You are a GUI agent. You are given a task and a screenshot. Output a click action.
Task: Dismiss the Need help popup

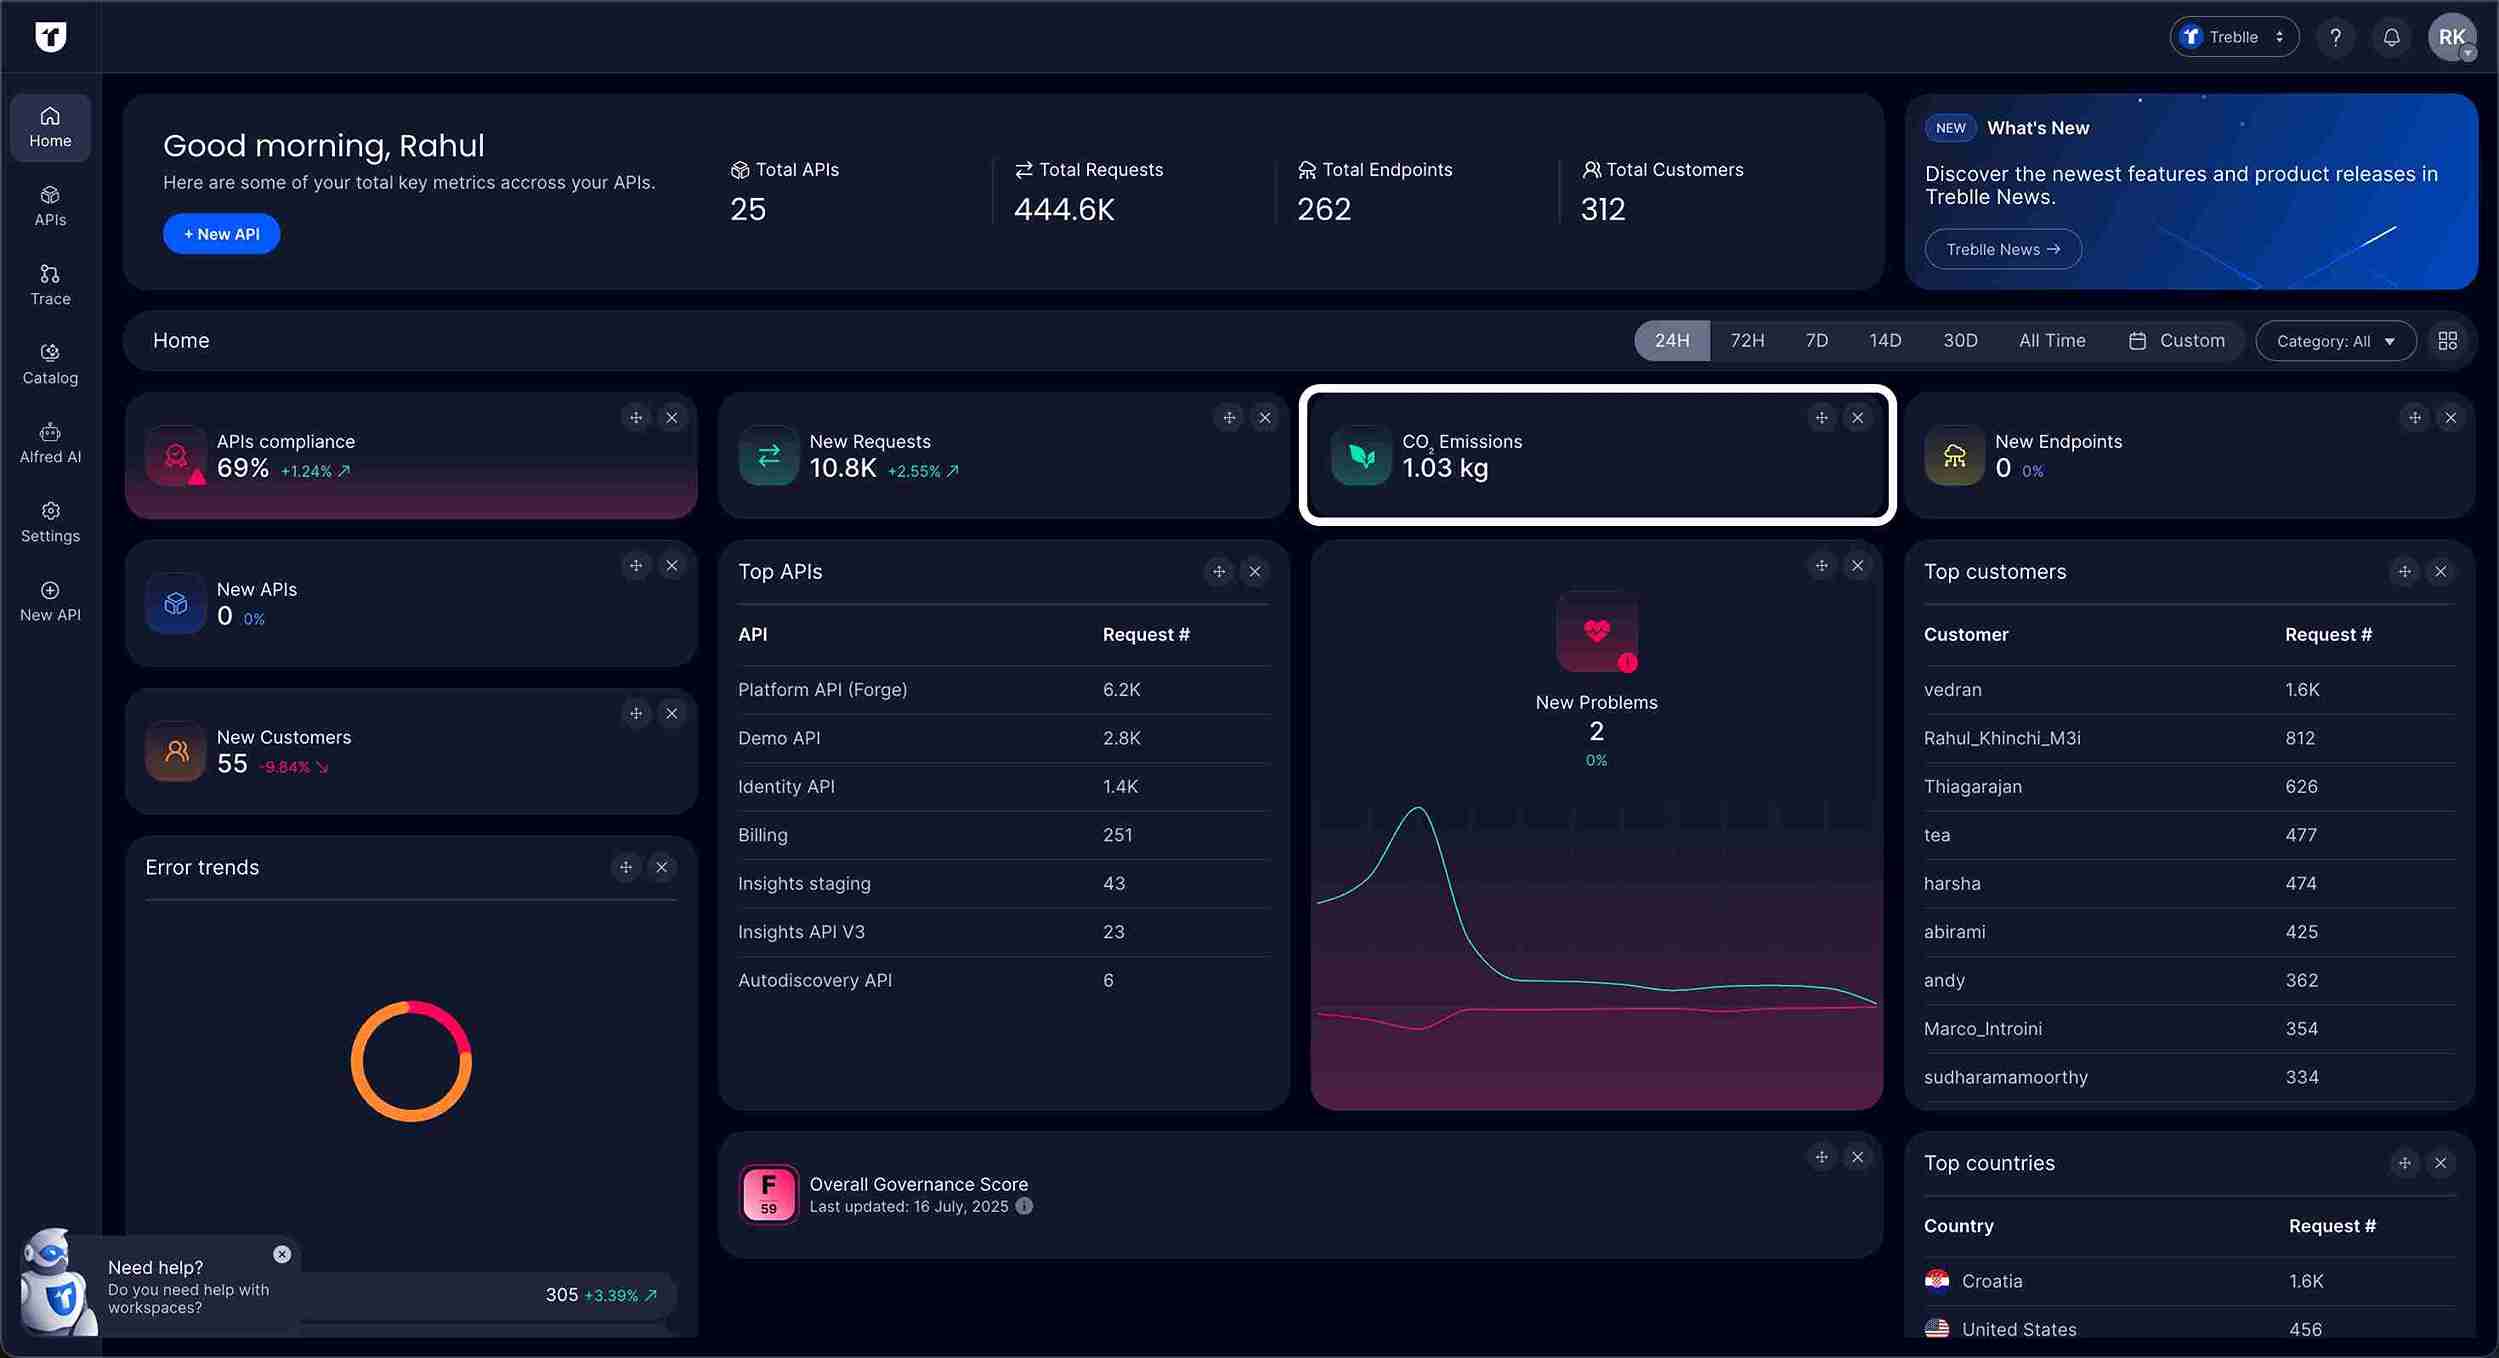coord(282,1254)
